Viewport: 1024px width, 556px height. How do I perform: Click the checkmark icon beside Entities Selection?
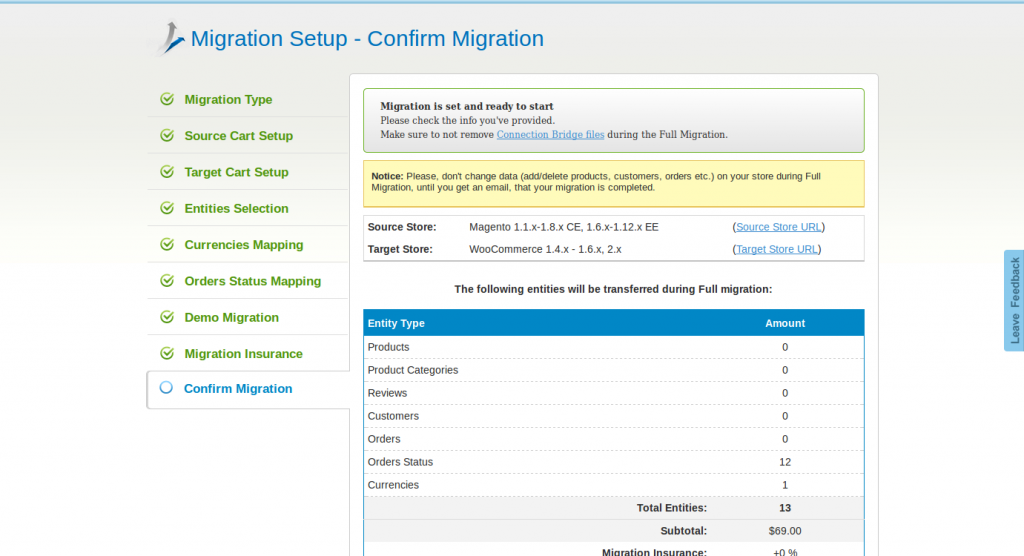pyautogui.click(x=167, y=208)
